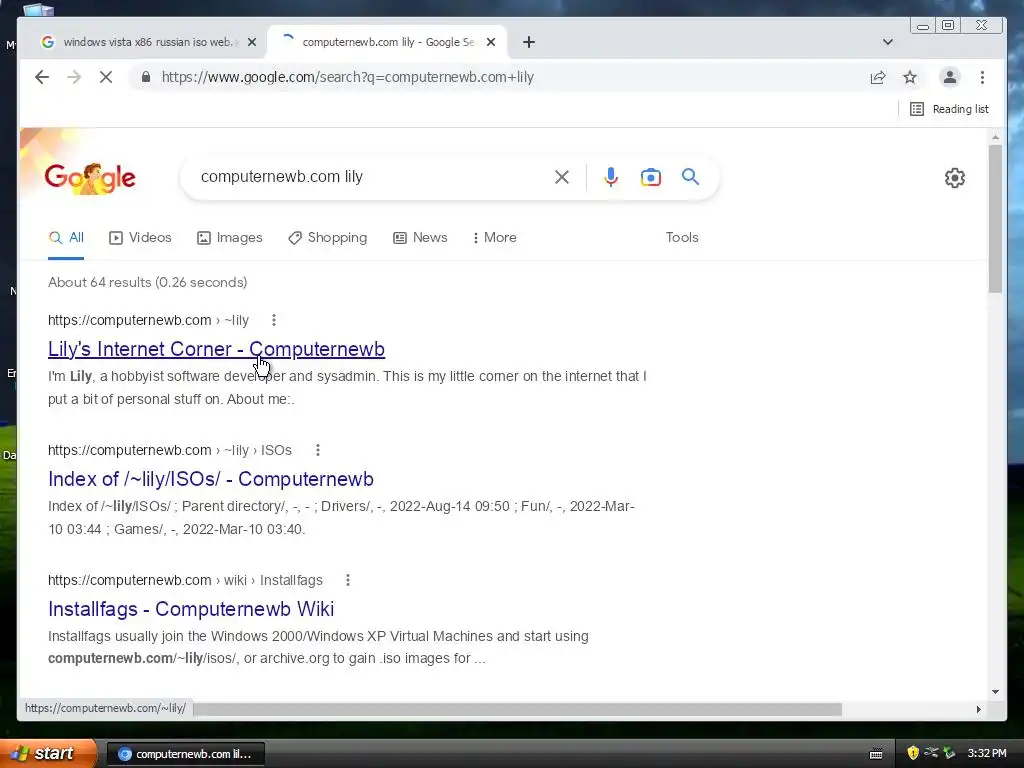Viewport: 1024px width, 768px height.
Task: Go back to the previous page
Action: [42, 77]
